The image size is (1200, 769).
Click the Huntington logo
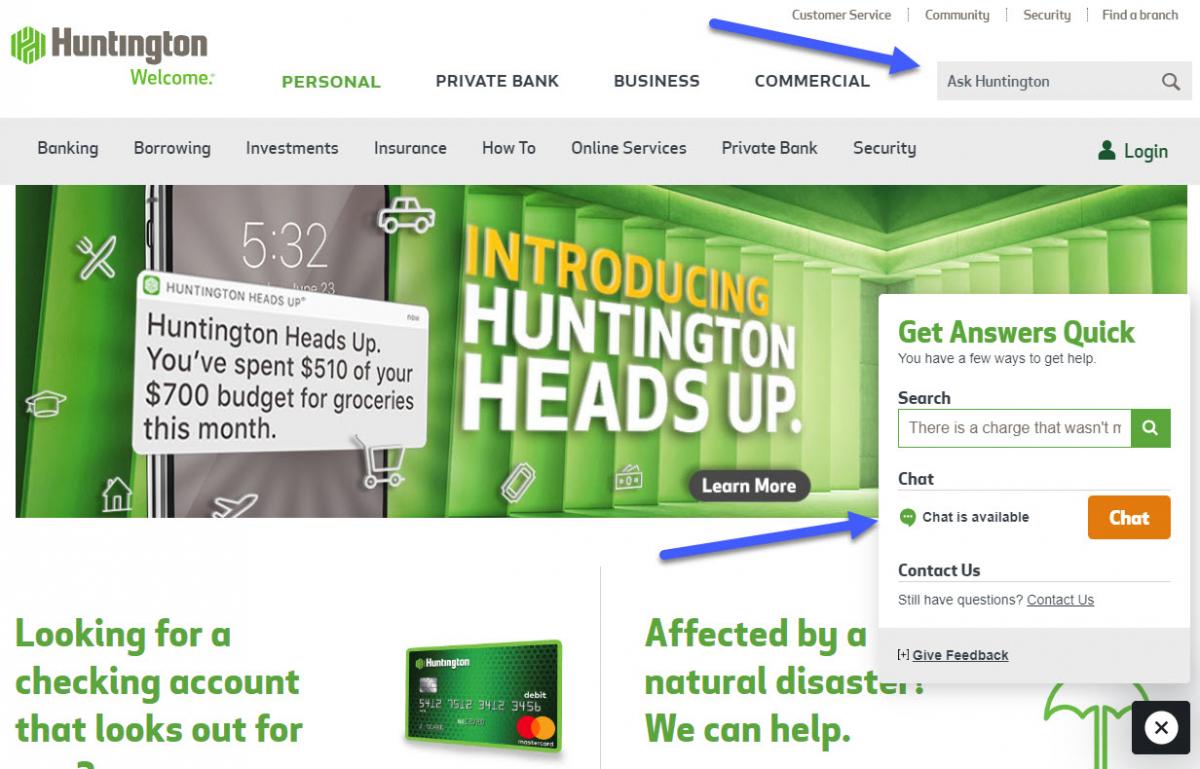(112, 56)
